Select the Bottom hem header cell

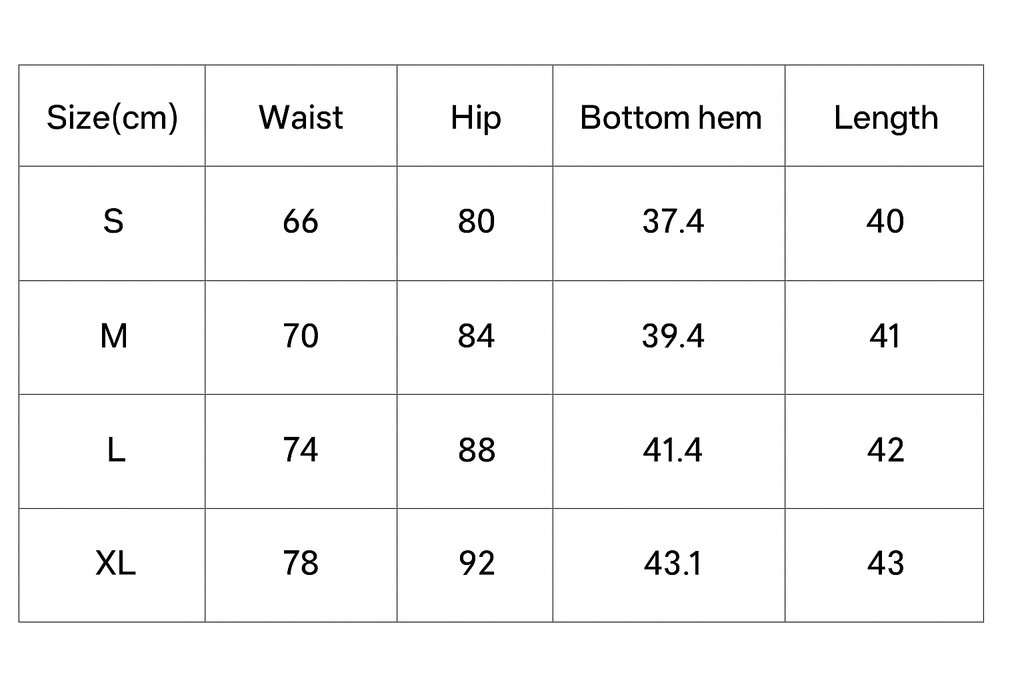(670, 117)
